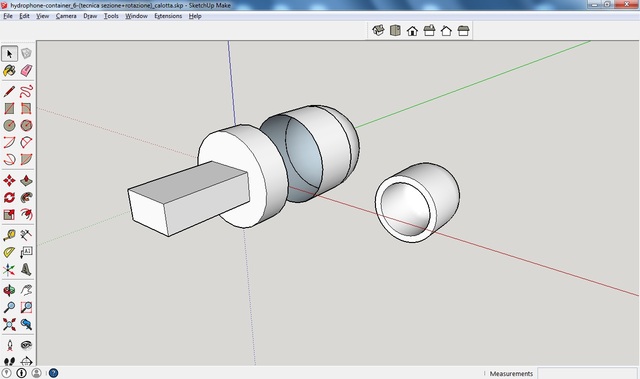Activate the Move tool

pyautogui.click(x=9, y=180)
